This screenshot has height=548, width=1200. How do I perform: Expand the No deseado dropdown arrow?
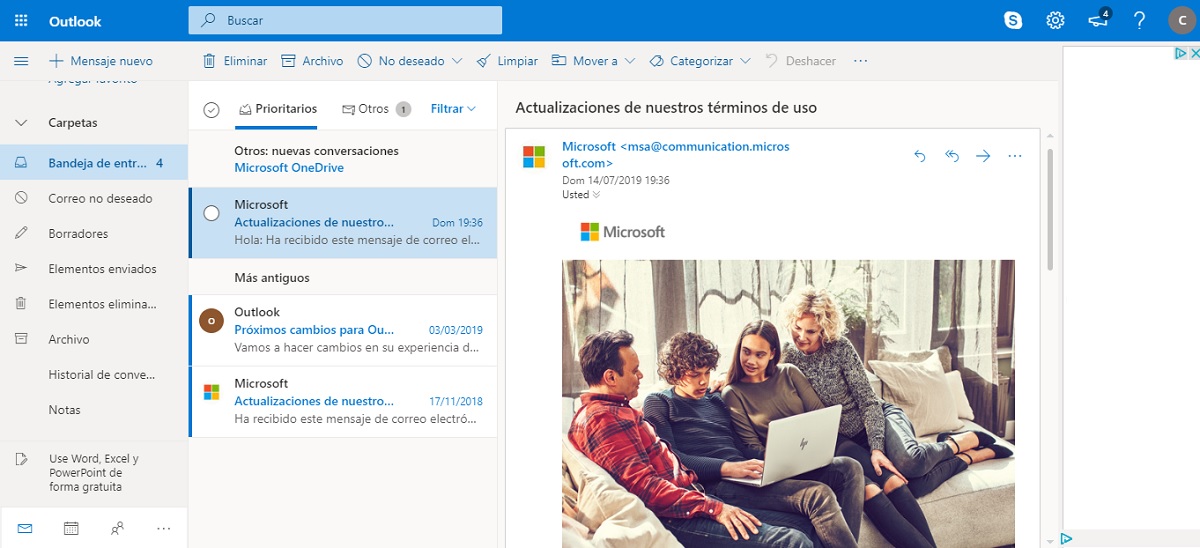coord(457,61)
